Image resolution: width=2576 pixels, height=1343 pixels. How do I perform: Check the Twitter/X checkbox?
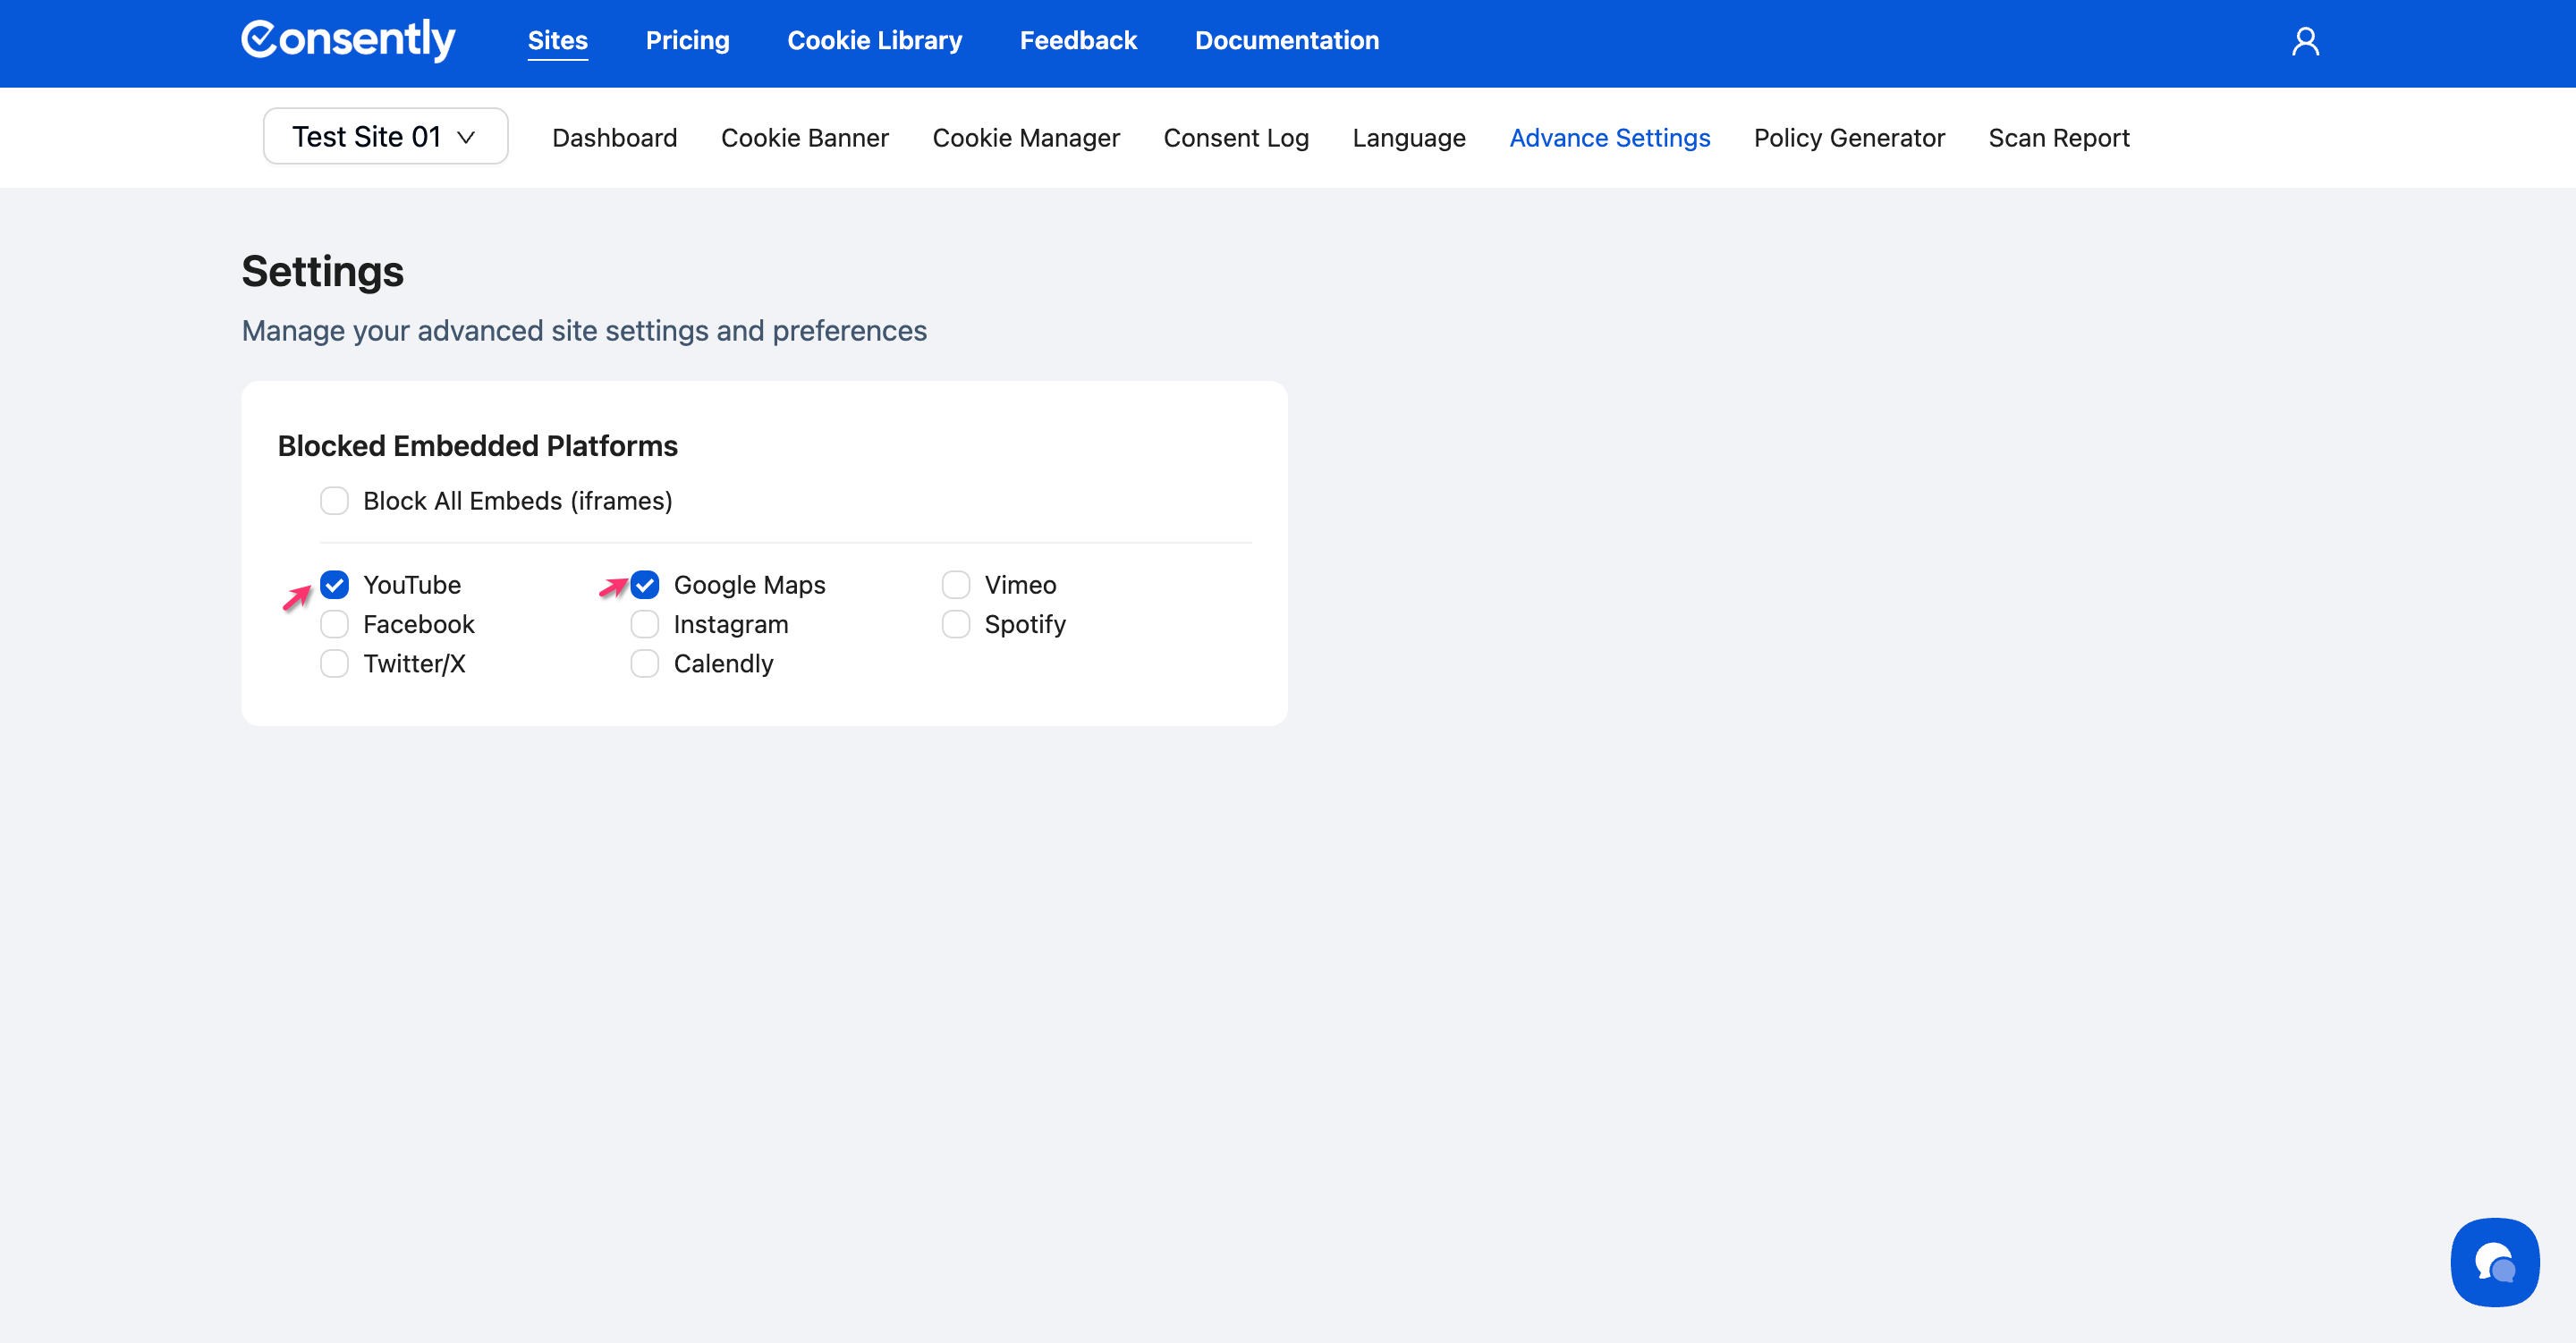pos(334,664)
